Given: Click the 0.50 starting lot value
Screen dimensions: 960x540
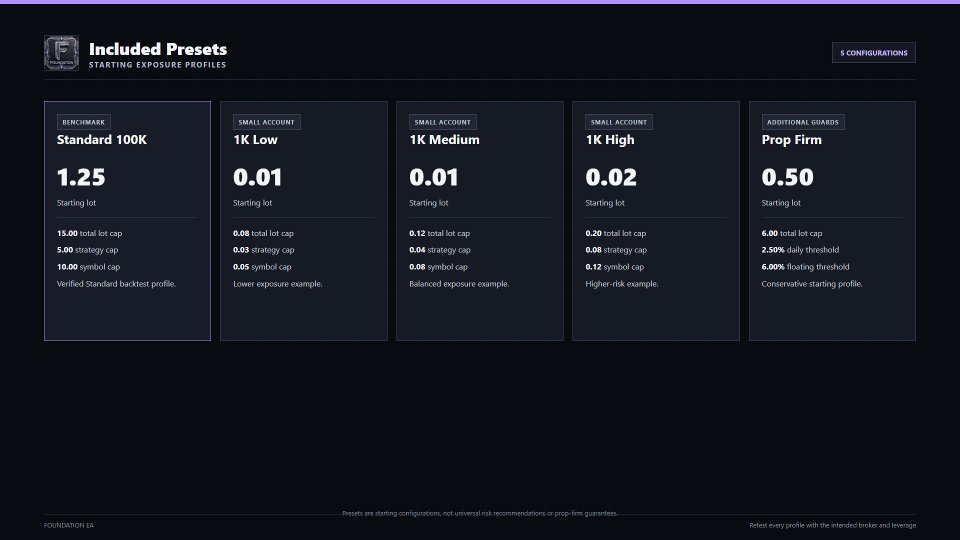Looking at the screenshot, I should (787, 178).
